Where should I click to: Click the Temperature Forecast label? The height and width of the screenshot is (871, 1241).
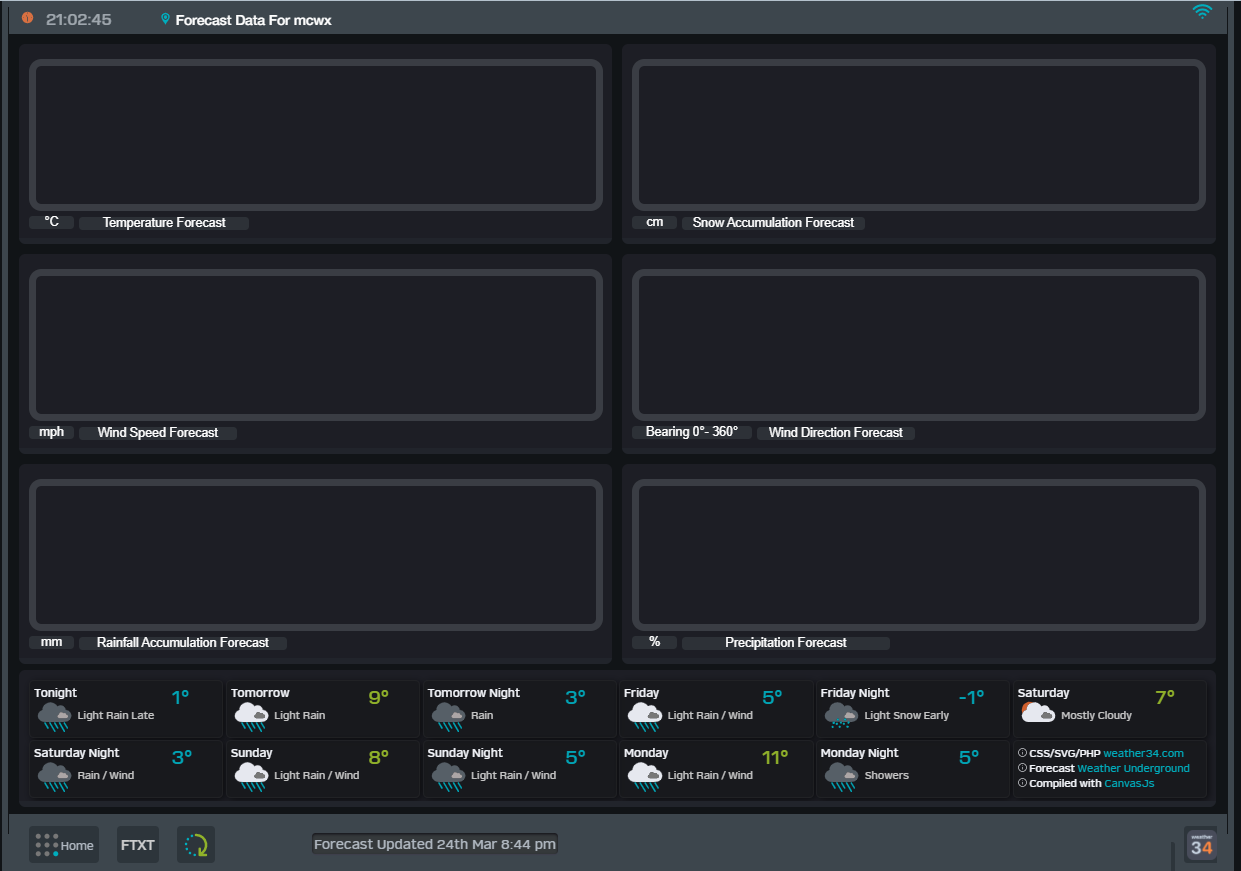[x=164, y=223]
